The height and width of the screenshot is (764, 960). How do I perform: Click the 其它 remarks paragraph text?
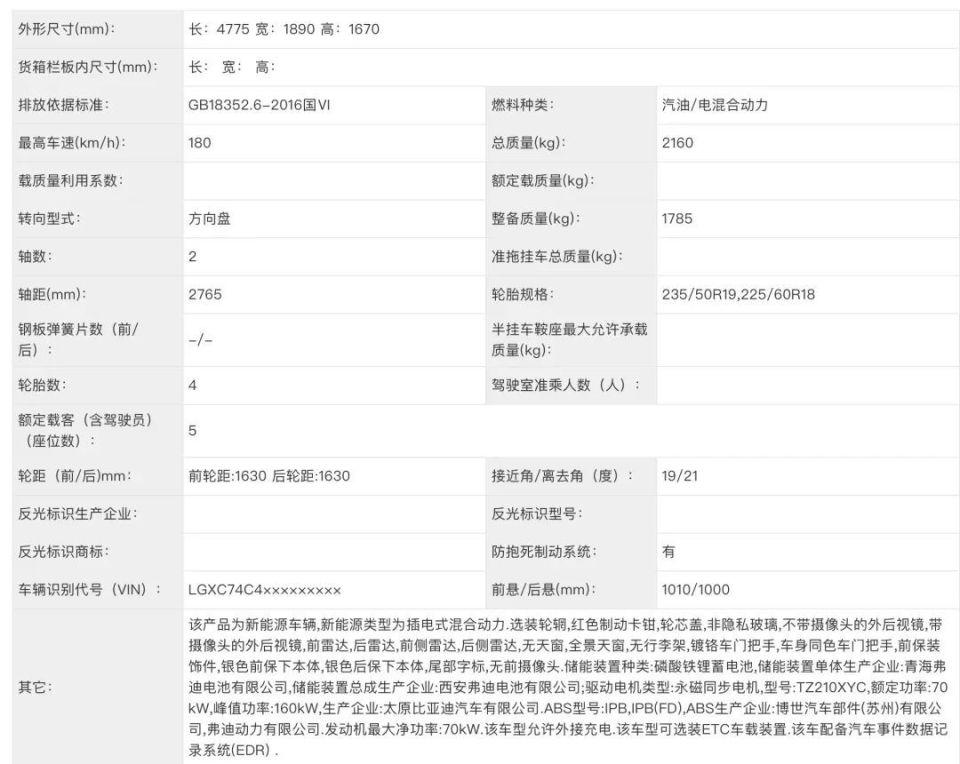click(566, 686)
